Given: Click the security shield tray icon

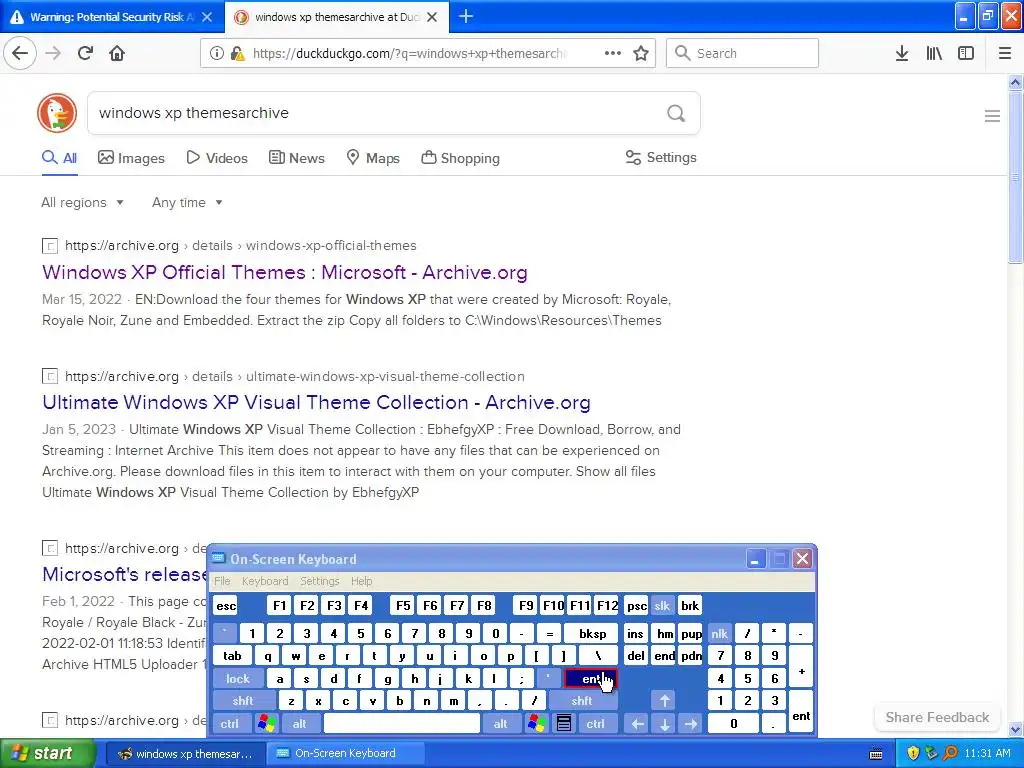Looking at the screenshot, I should pos(913,753).
